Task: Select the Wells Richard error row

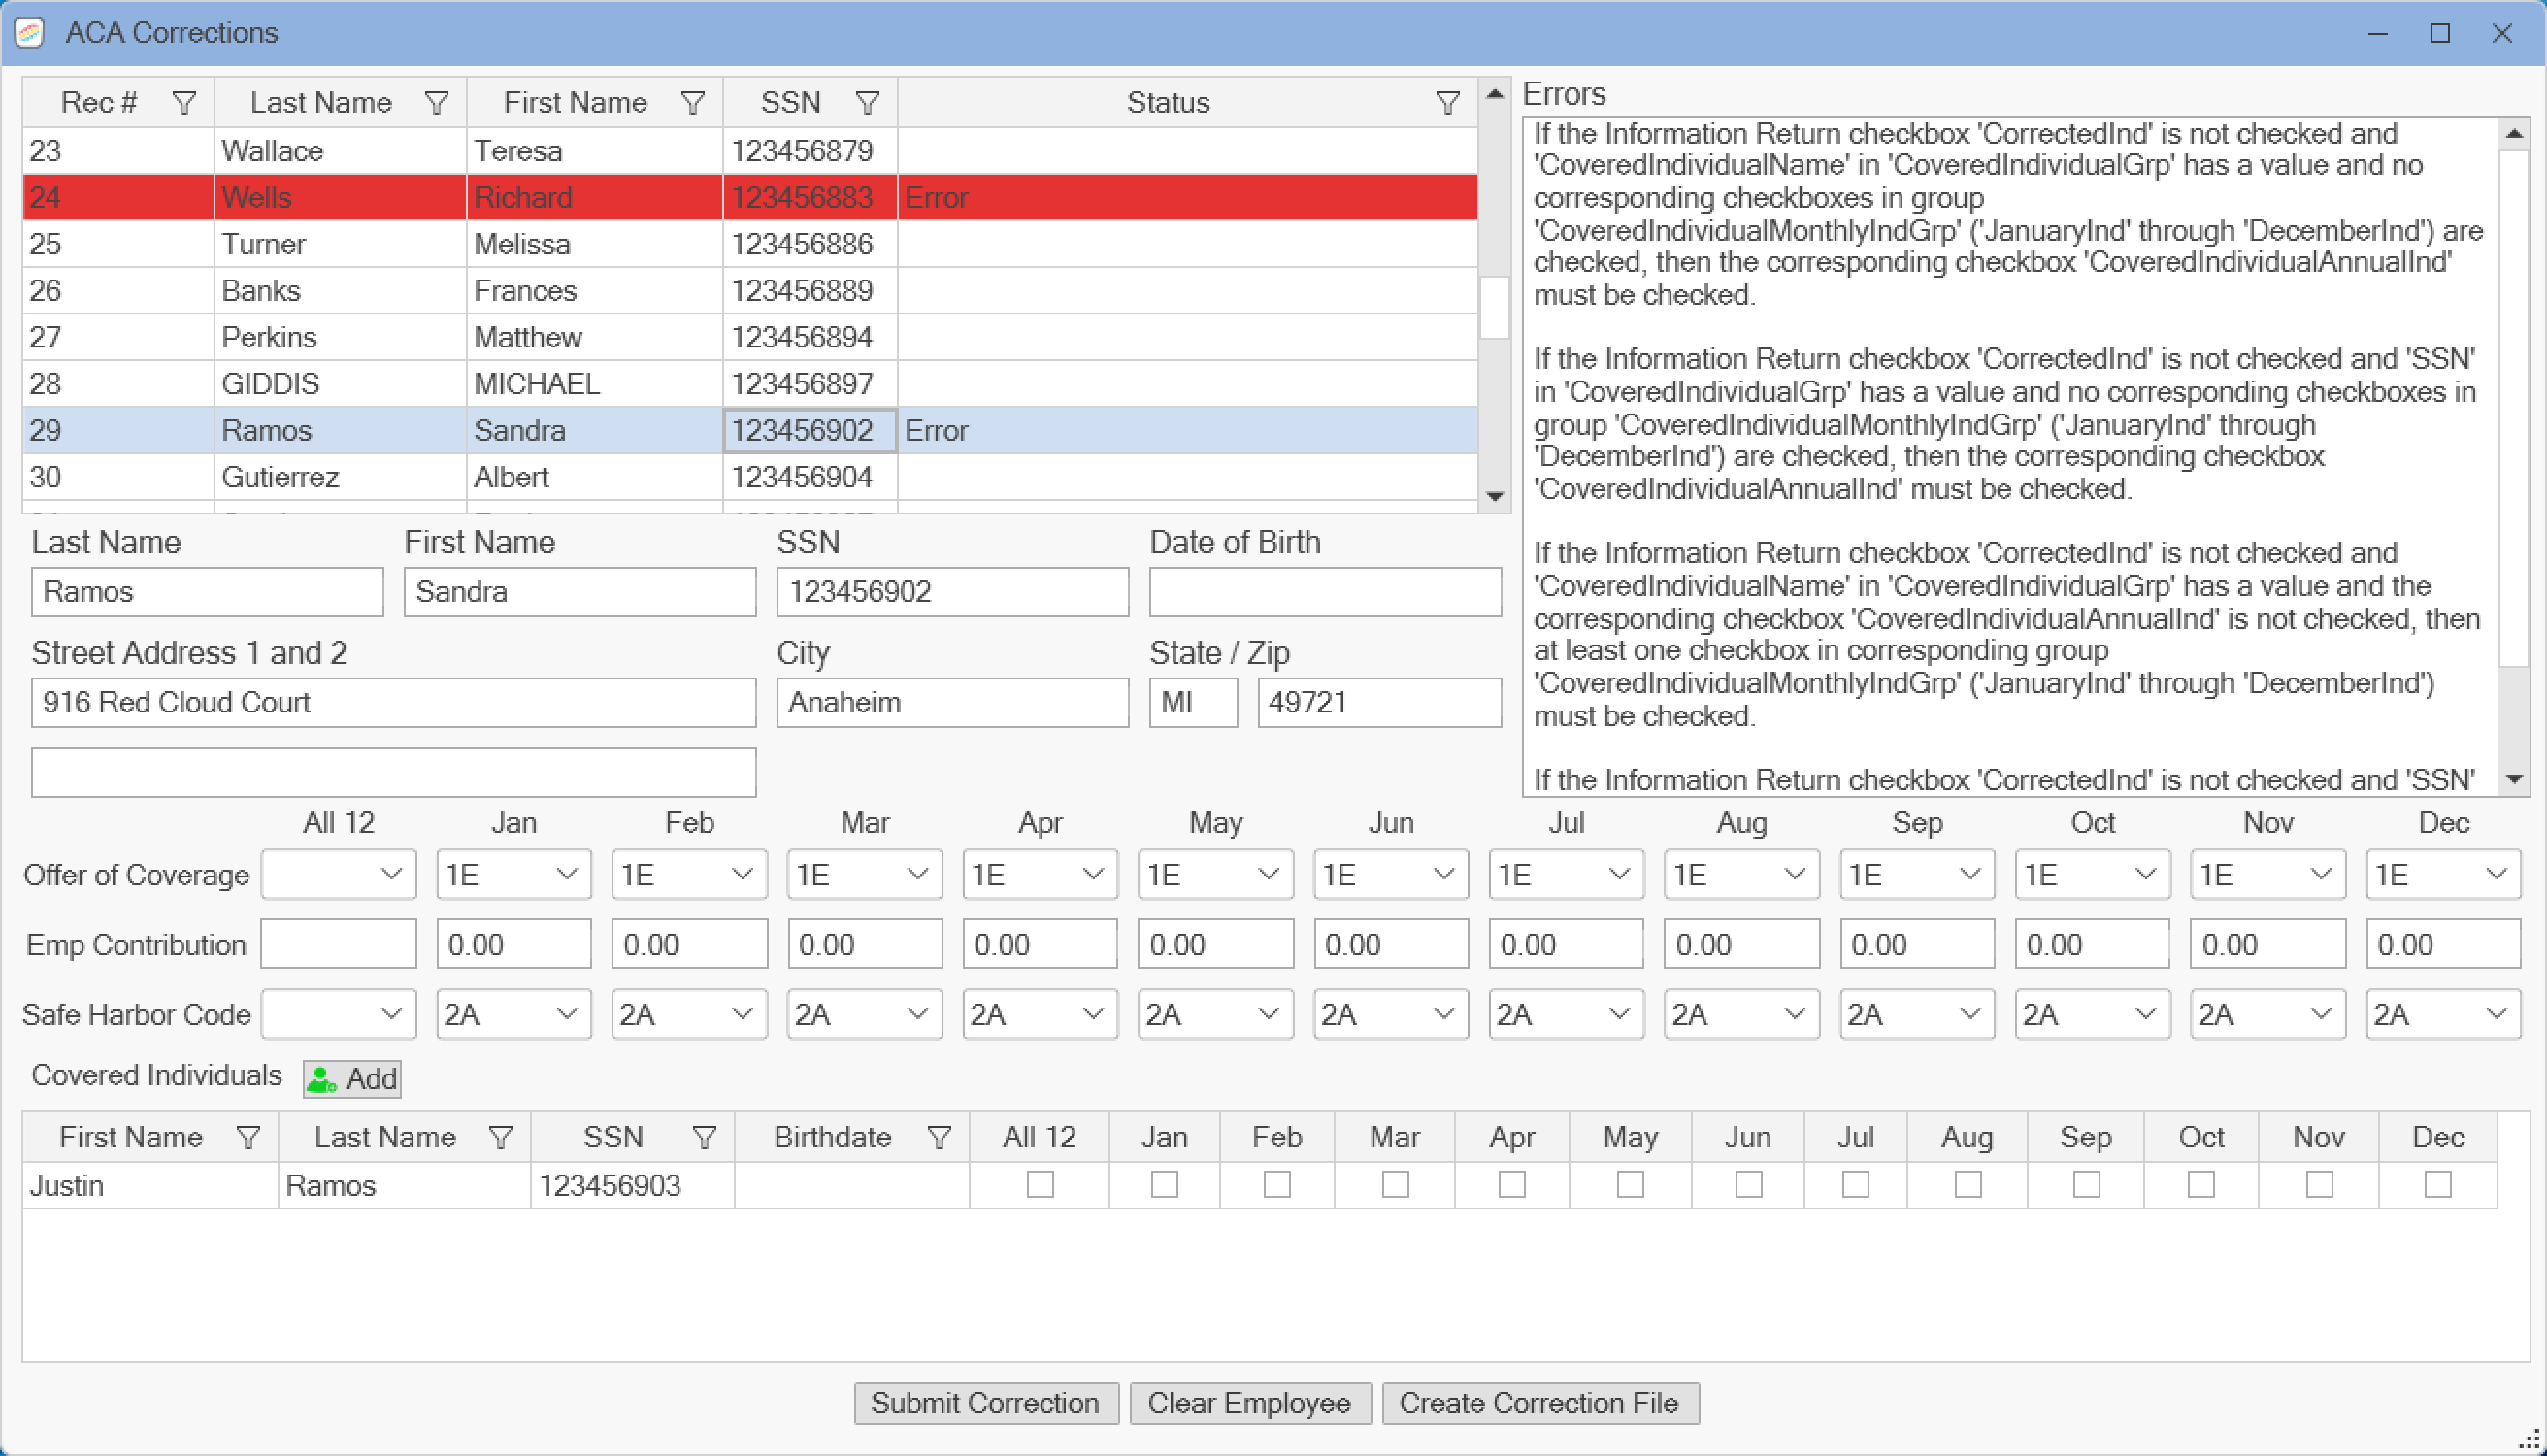Action: point(750,197)
